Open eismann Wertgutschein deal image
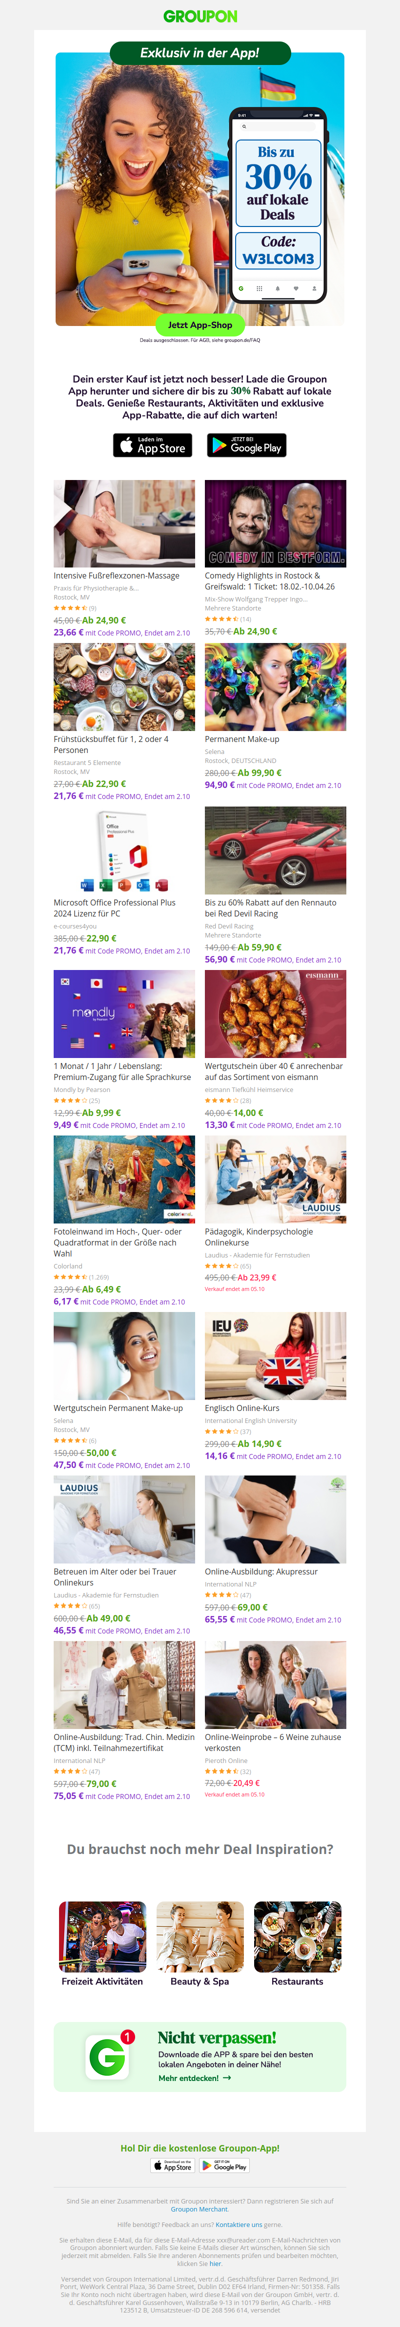 [276, 1014]
